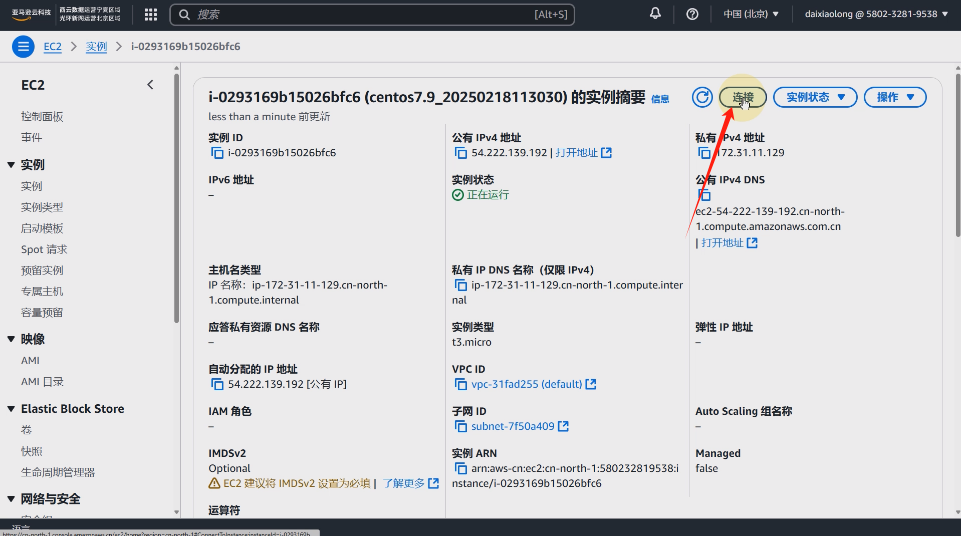This screenshot has width=961, height=536.
Task: Open 启动模板 in the sidebar
Action: click(x=42, y=228)
